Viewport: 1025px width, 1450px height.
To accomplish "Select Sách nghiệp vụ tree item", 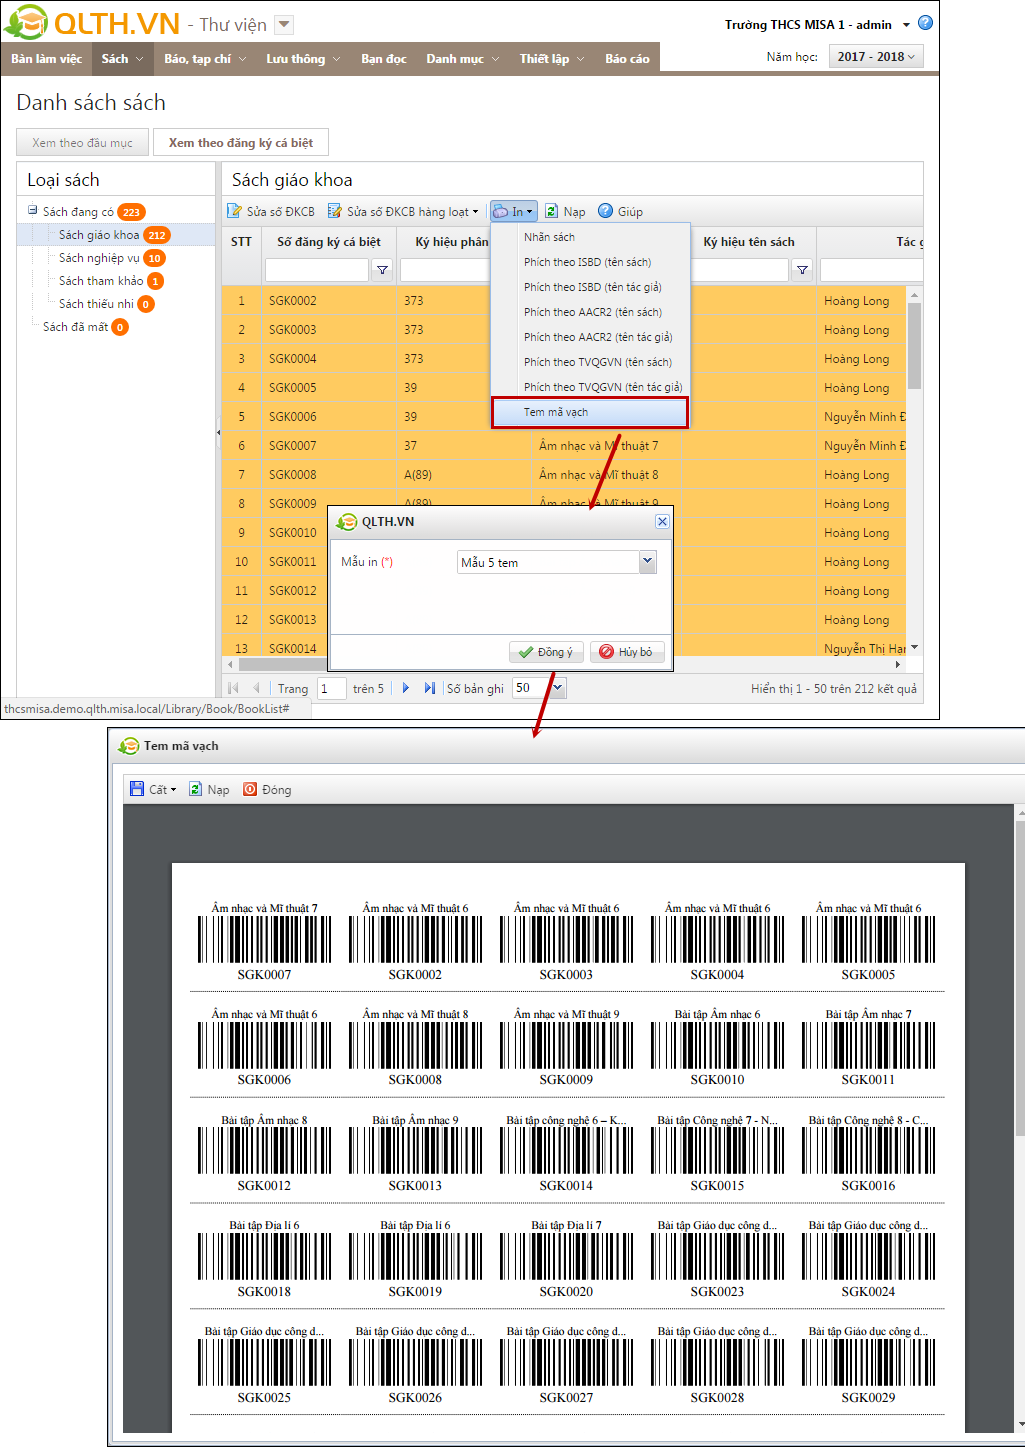I will (x=99, y=258).
